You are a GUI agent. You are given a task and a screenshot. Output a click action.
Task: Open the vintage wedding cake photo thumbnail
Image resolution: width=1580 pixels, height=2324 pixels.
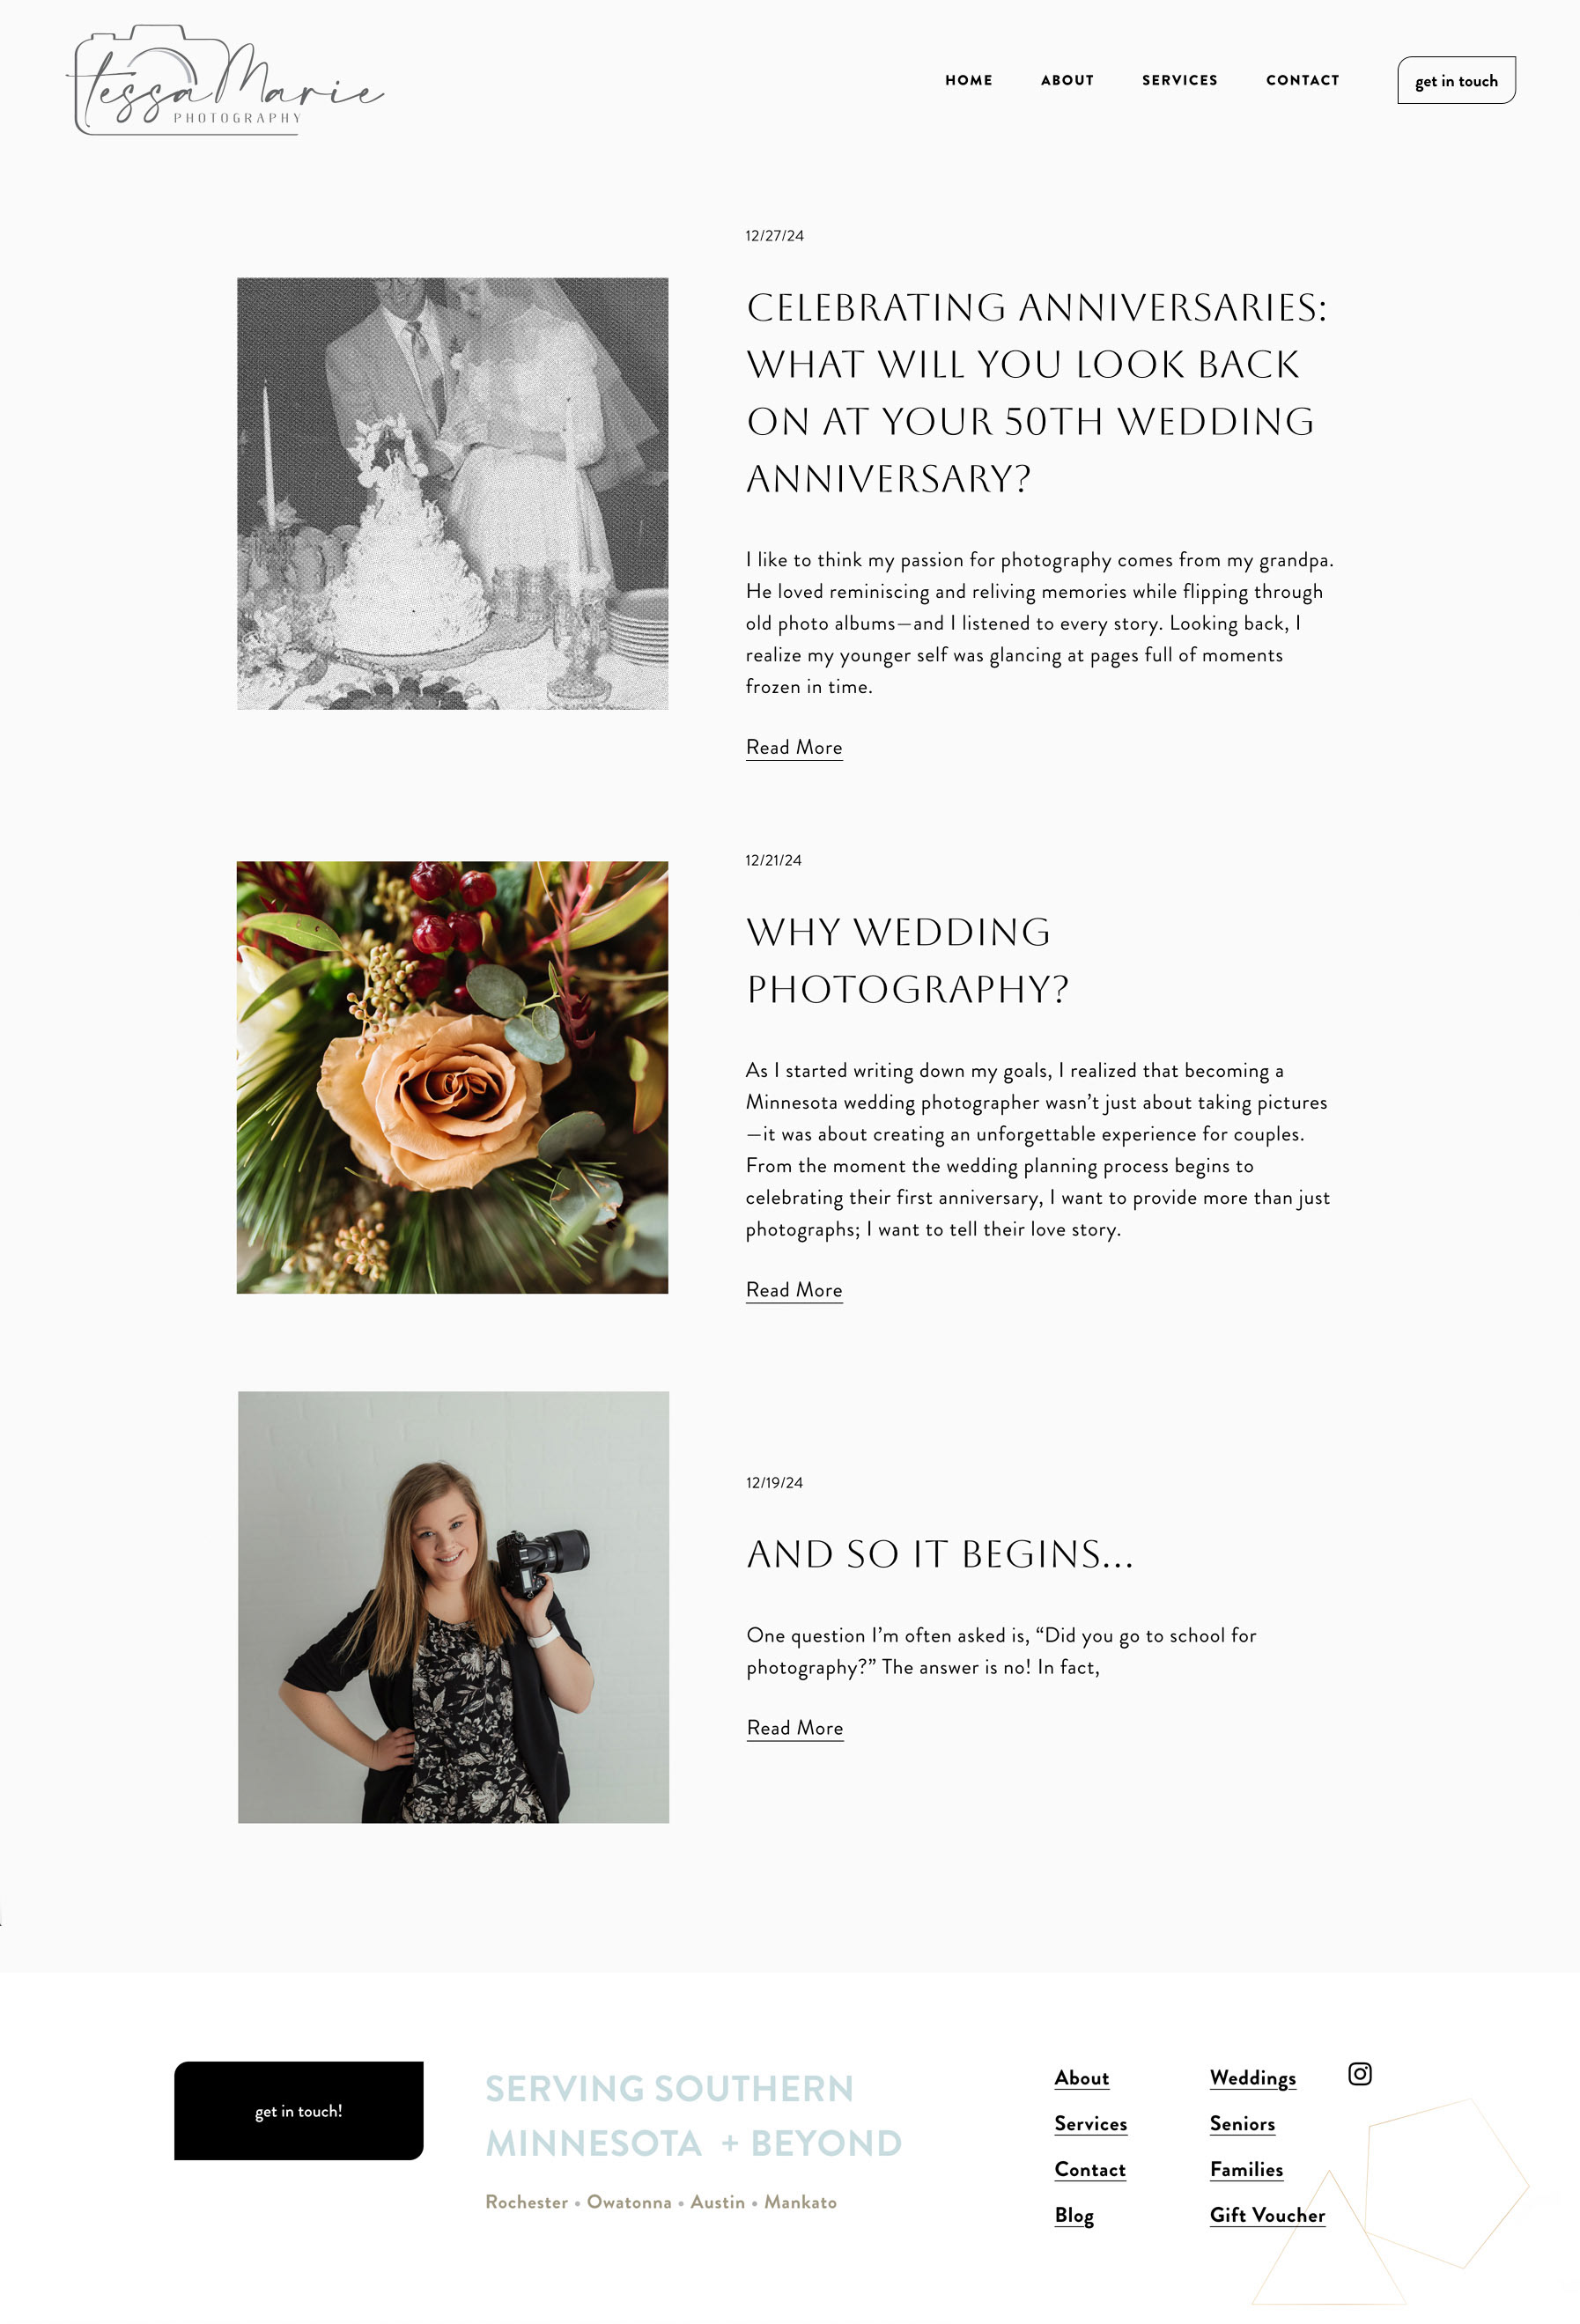point(452,494)
